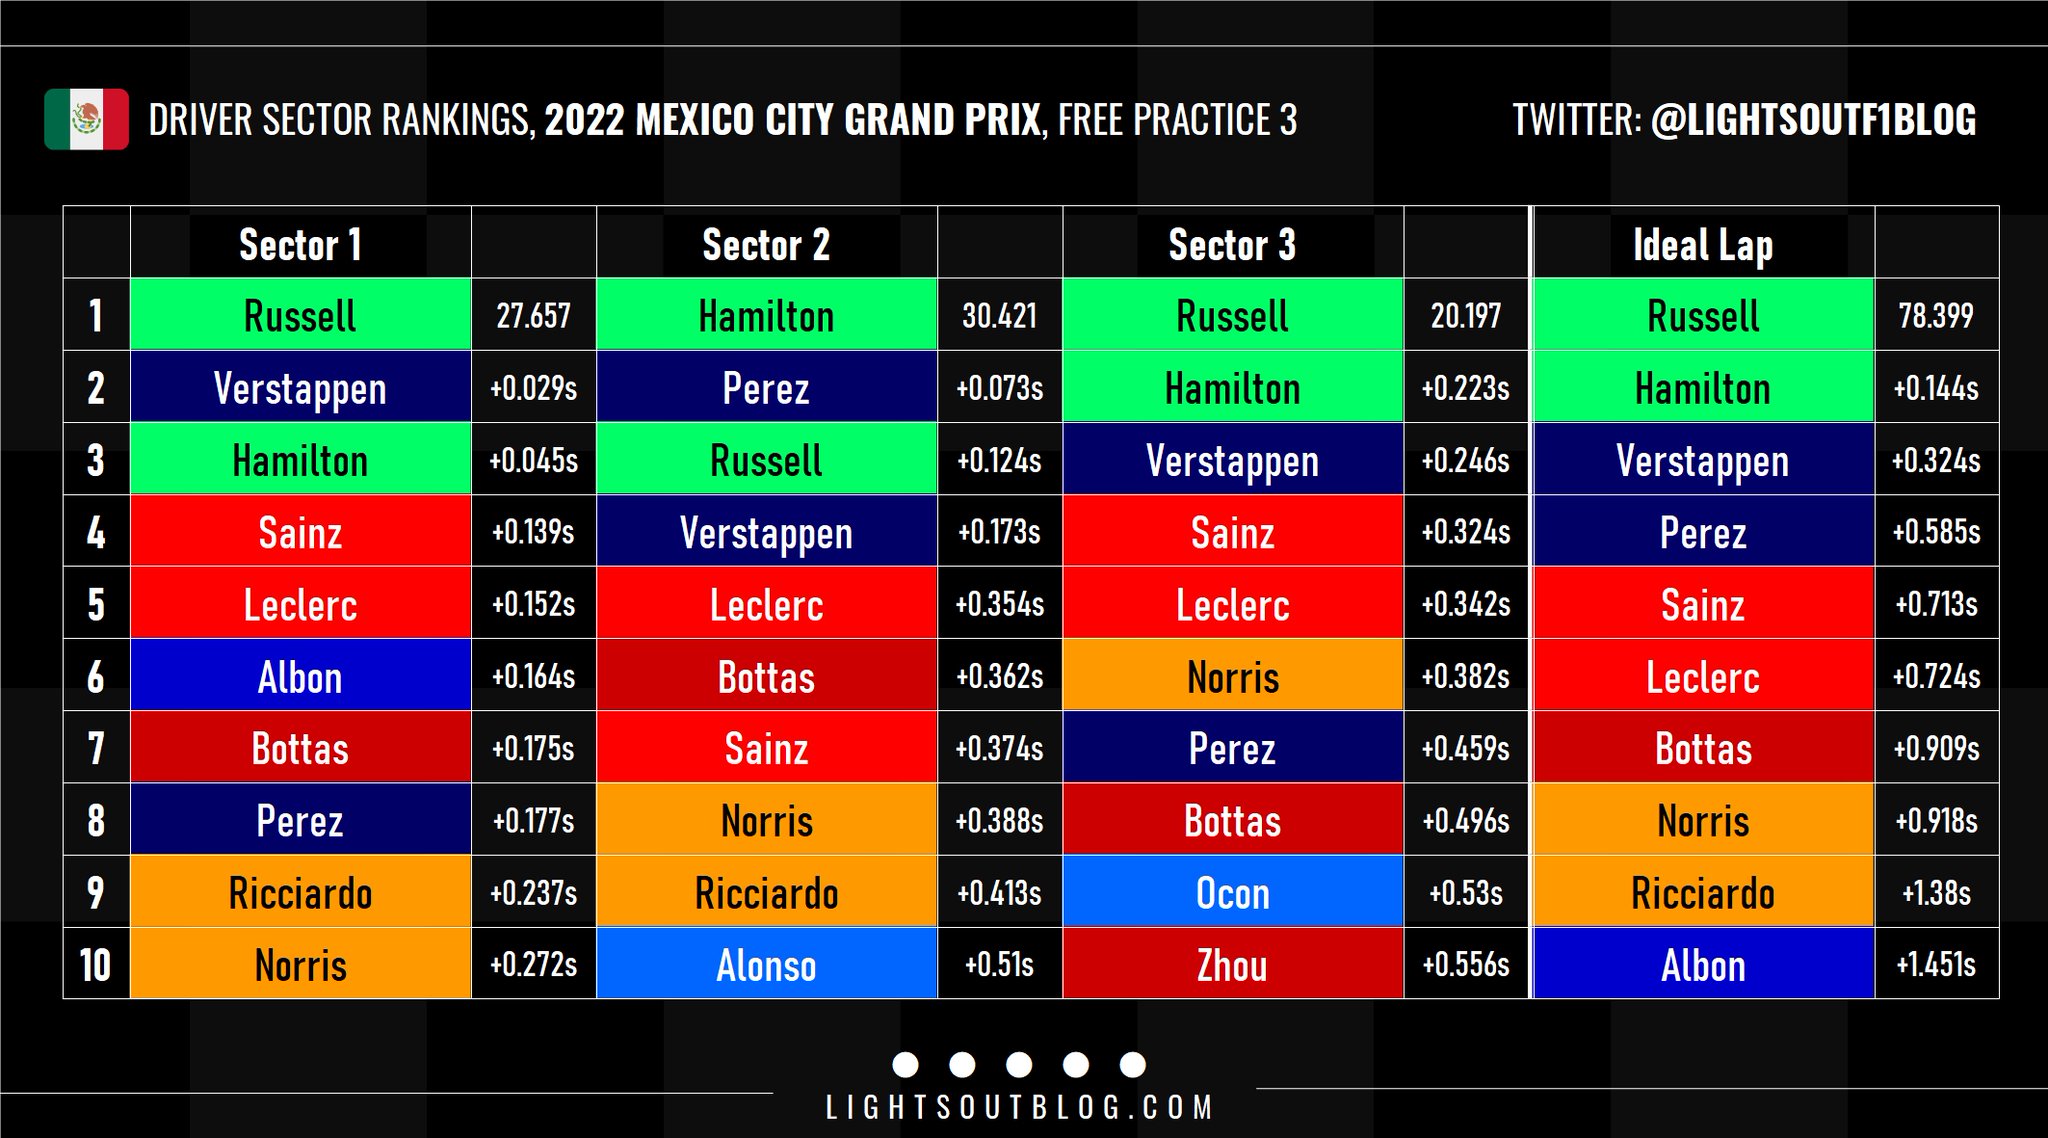The image size is (2048, 1138).
Task: Click the 78.399 ideal lap time
Action: [x=1936, y=316]
